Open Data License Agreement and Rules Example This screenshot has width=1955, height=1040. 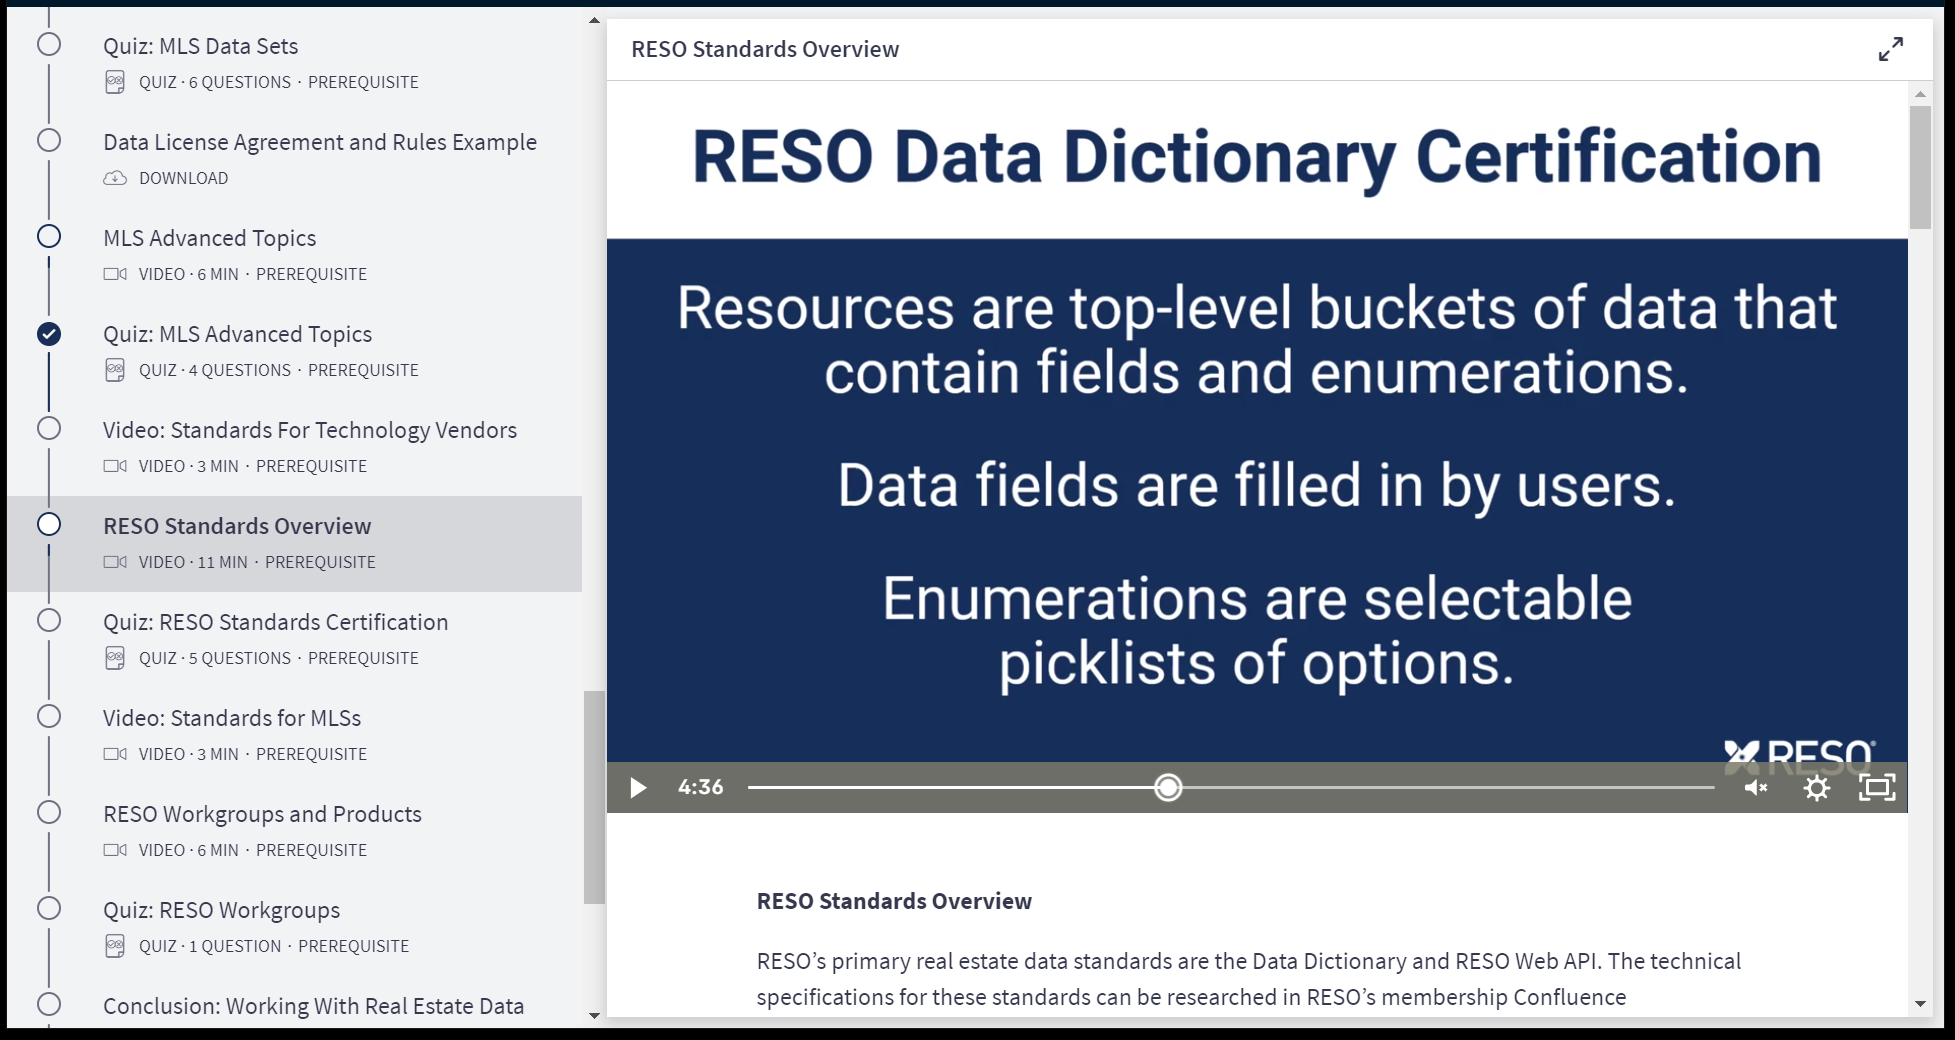320,142
